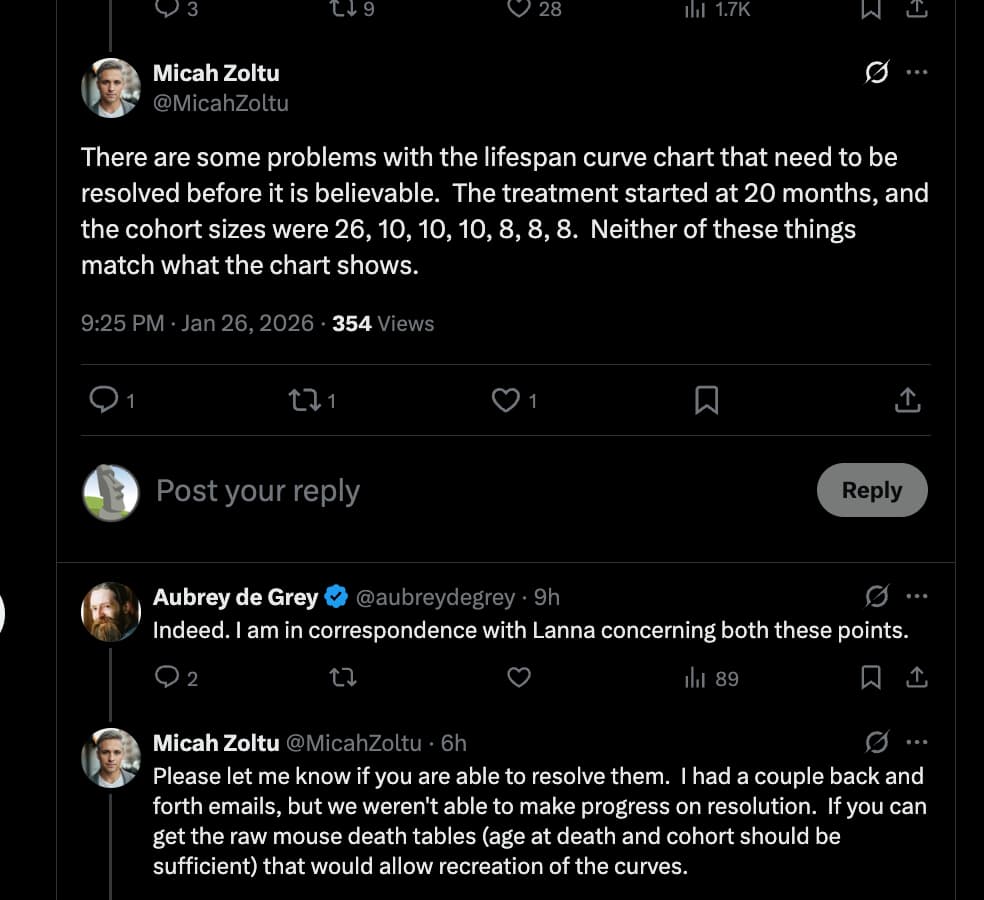The width and height of the screenshot is (984, 900).
Task: Like Aubrey de Grey's reply
Action: pyautogui.click(x=519, y=678)
